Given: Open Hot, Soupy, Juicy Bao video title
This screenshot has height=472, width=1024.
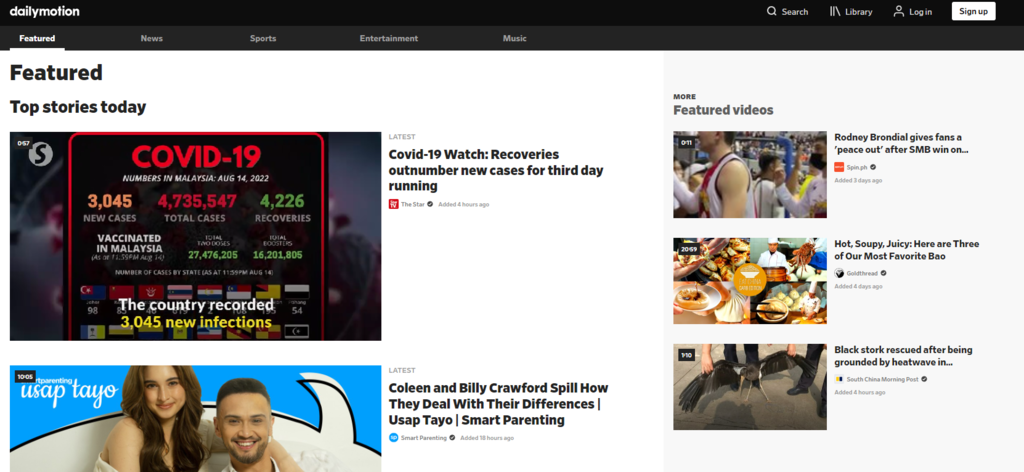Looking at the screenshot, I should point(906,249).
